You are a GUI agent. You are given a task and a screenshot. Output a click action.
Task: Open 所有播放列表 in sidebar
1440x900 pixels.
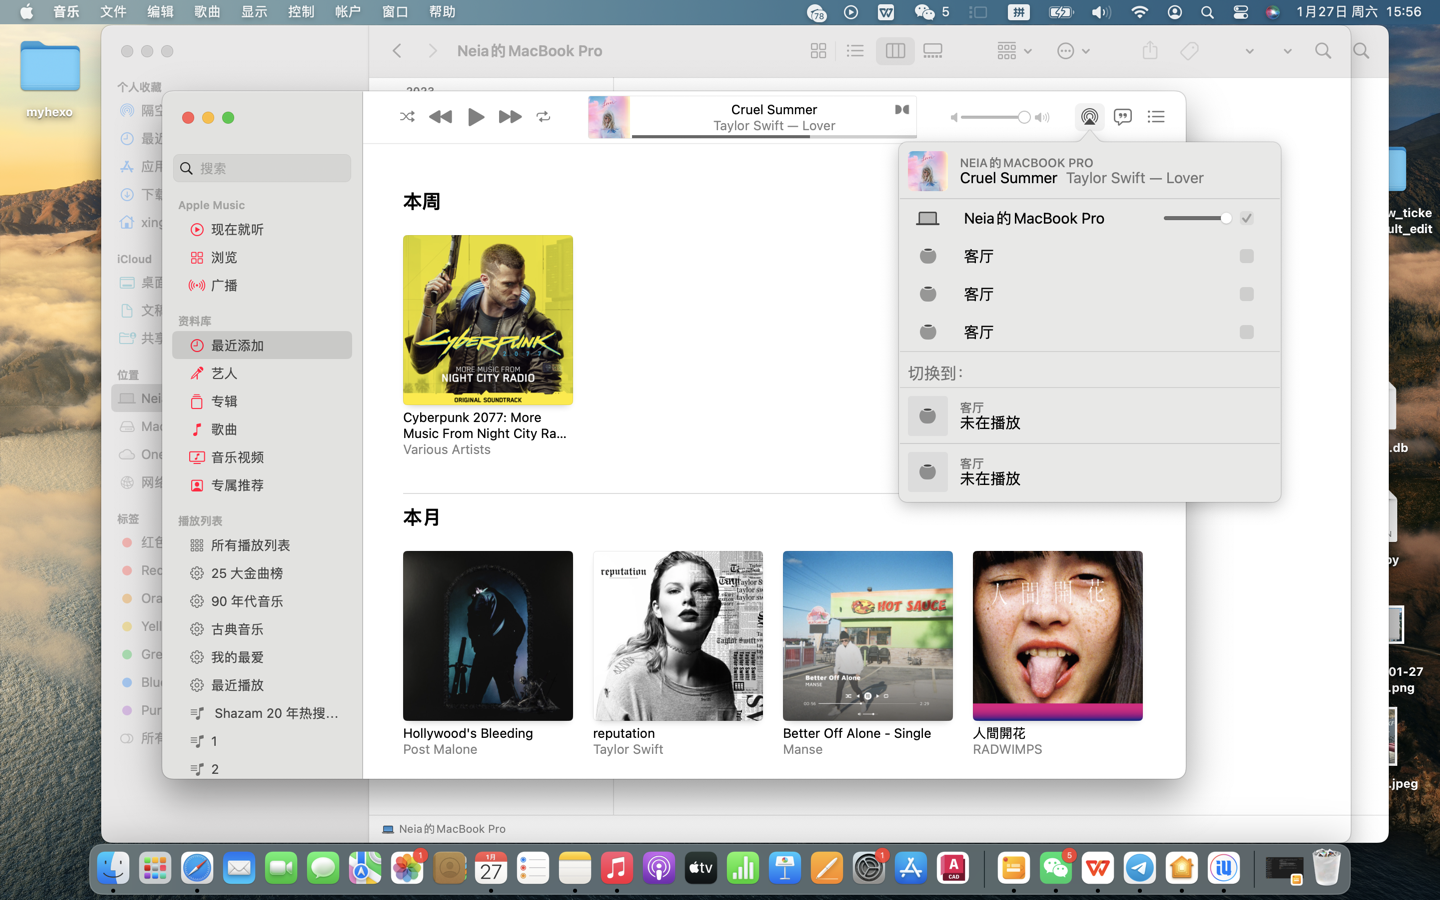262,545
